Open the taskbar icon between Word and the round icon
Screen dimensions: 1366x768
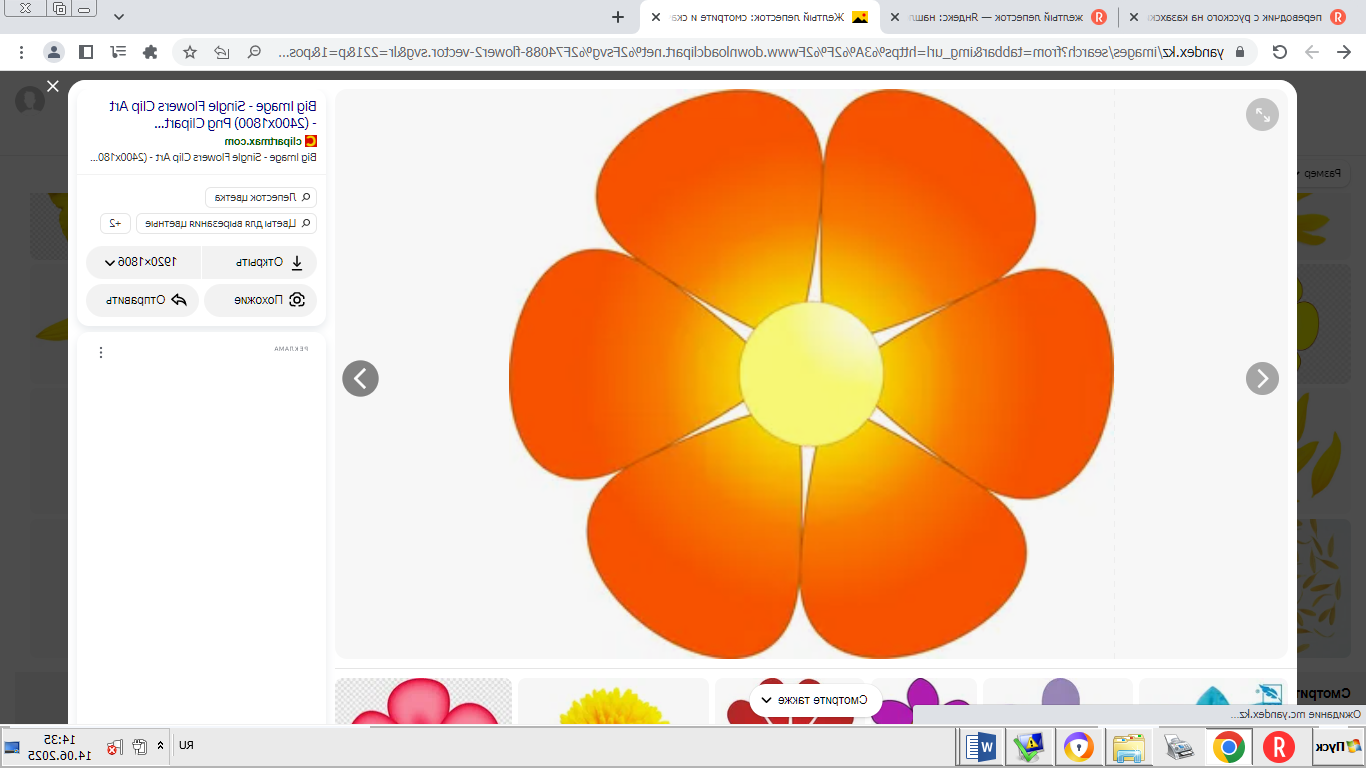tap(1028, 747)
